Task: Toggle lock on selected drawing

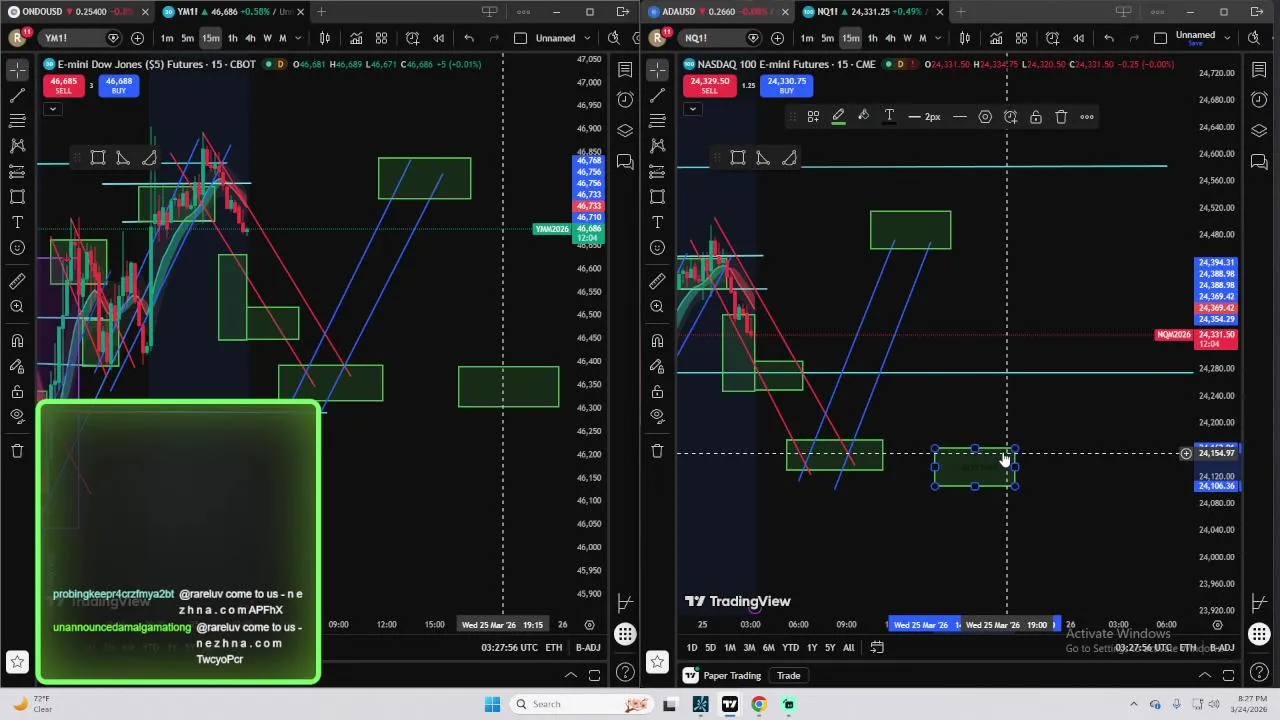Action: (1036, 117)
